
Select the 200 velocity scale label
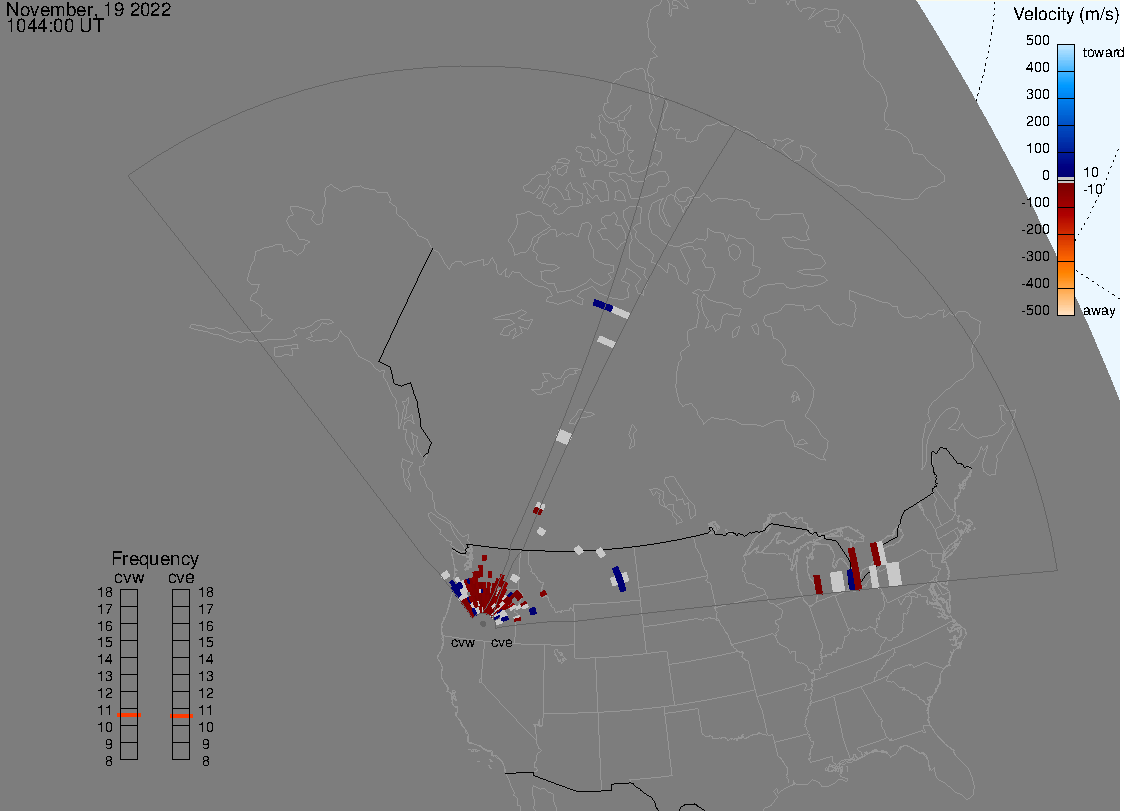click(1037, 121)
